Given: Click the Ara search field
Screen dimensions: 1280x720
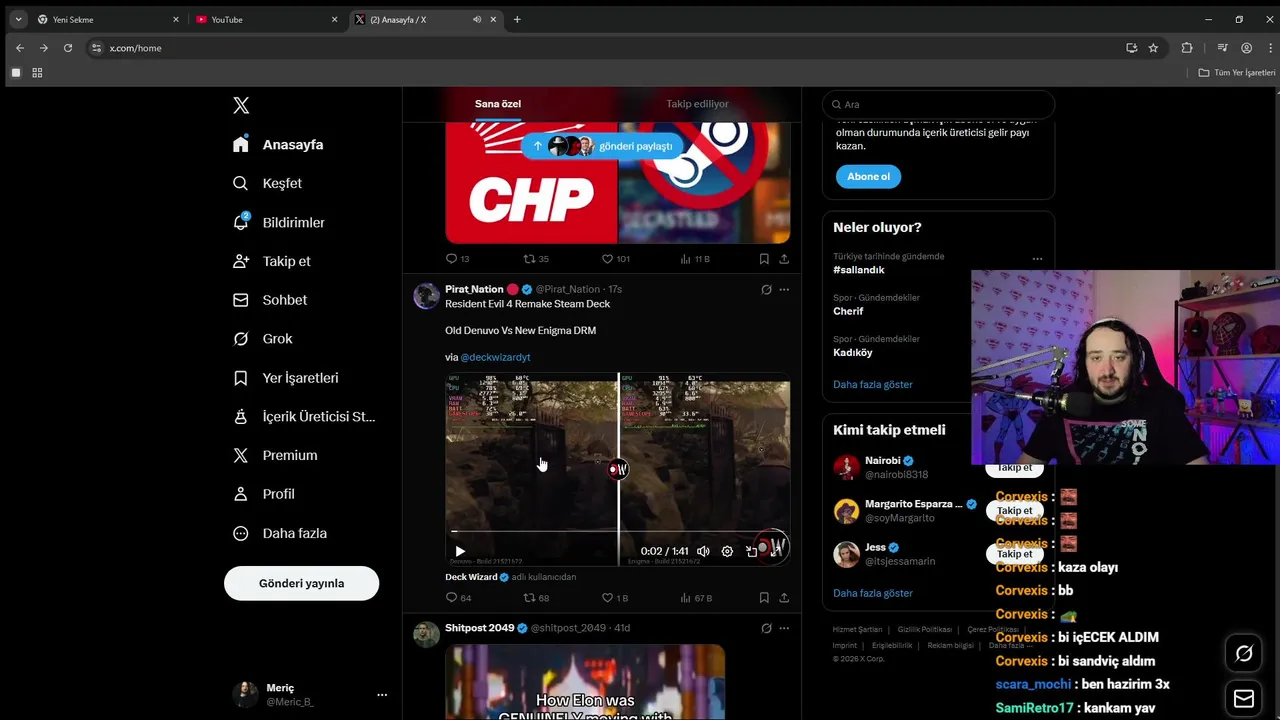Looking at the screenshot, I should [938, 104].
